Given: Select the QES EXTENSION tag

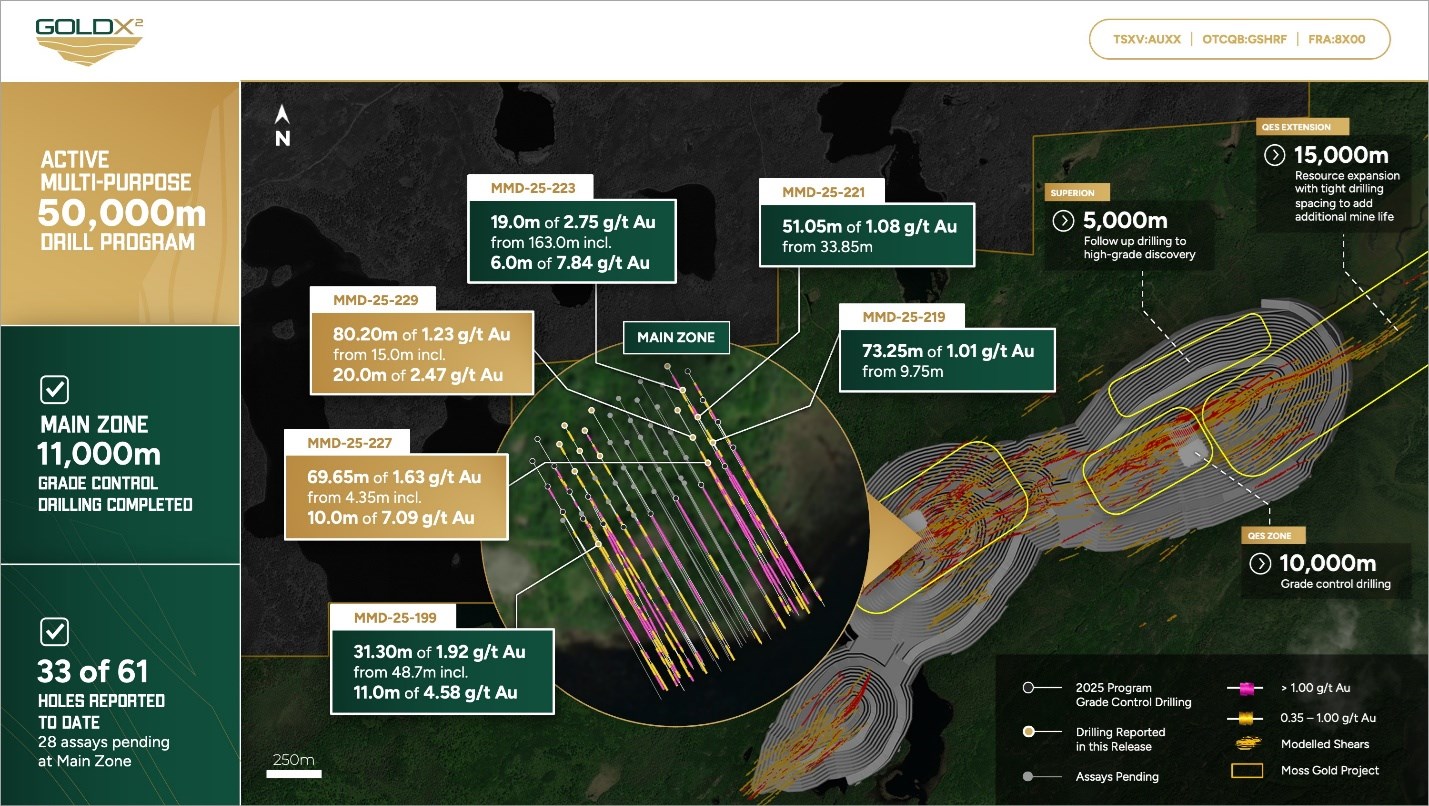Looking at the screenshot, I should [x=1302, y=127].
